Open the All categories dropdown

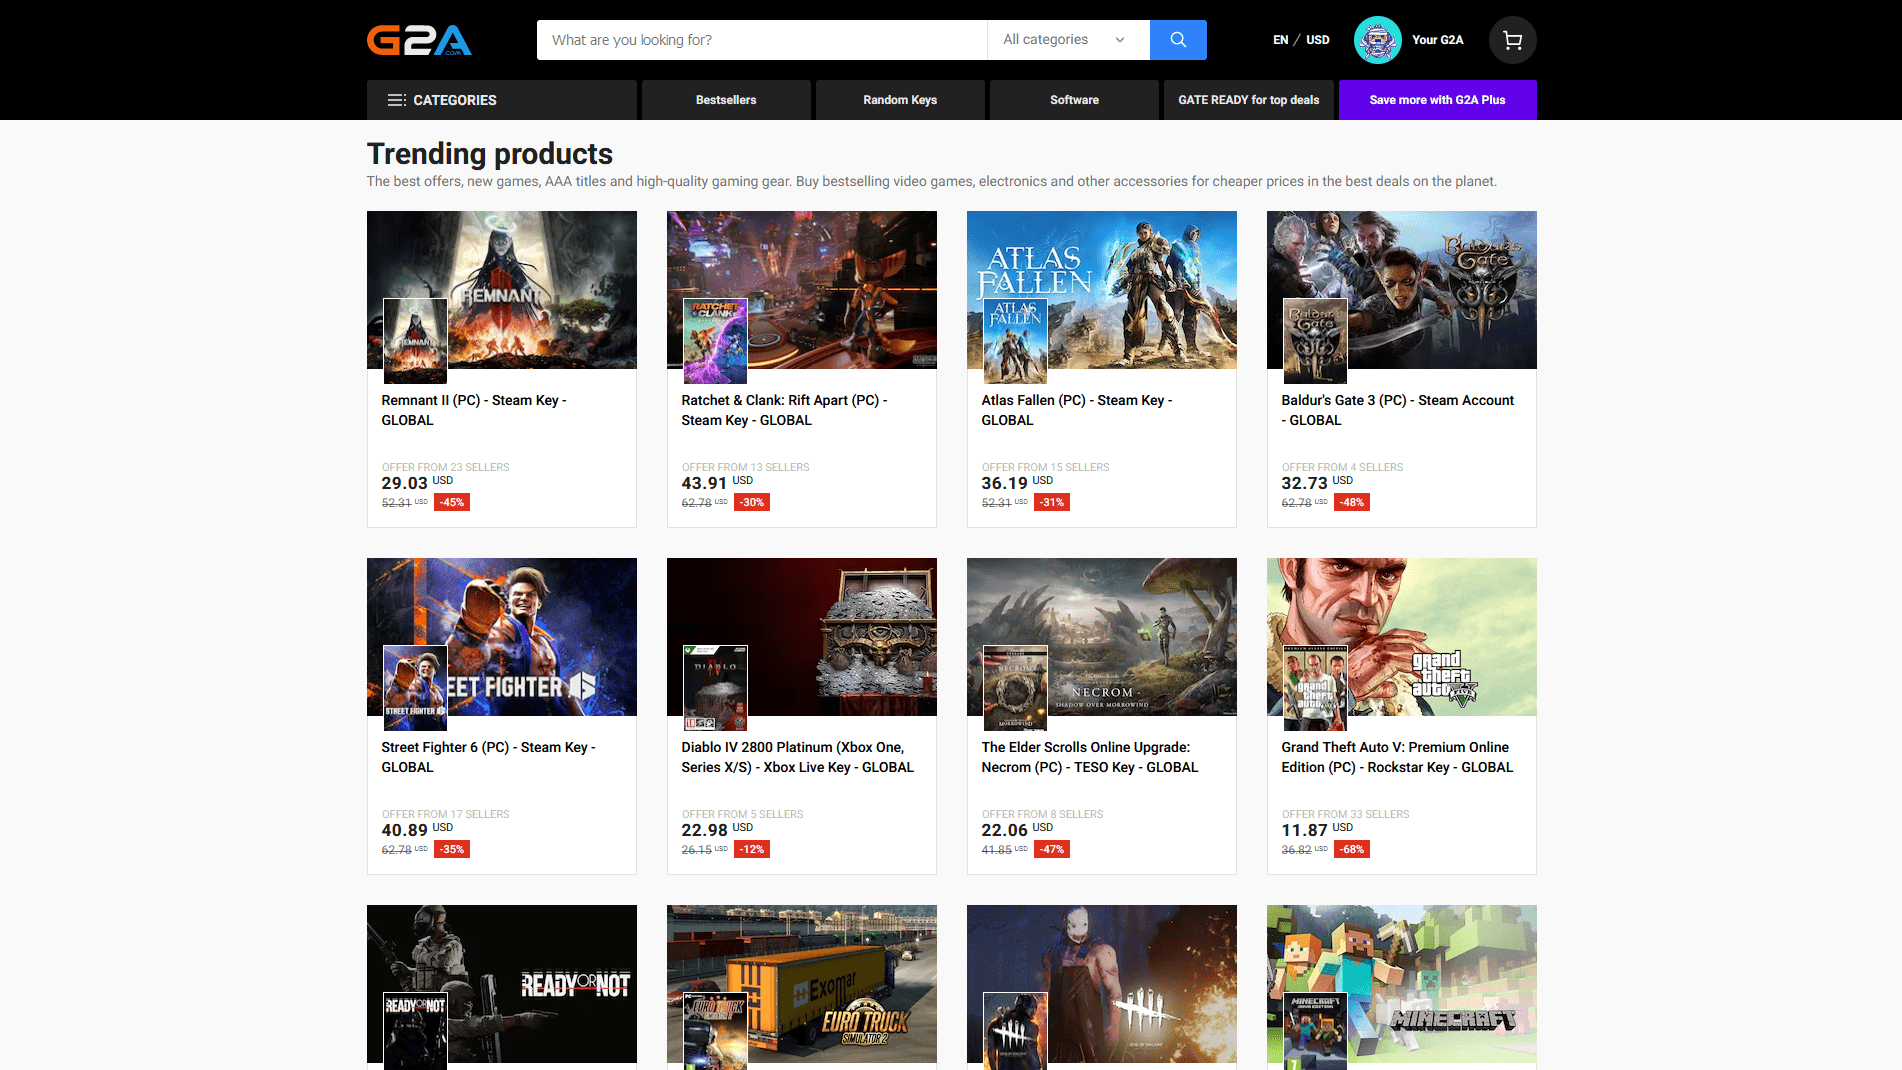(x=1063, y=40)
